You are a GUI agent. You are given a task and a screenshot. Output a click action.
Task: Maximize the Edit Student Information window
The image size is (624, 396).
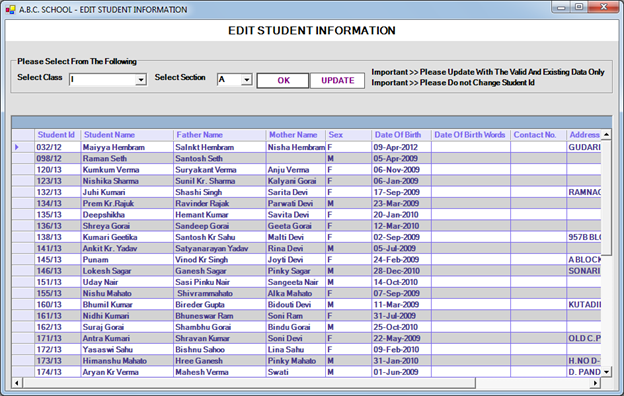(579, 7)
